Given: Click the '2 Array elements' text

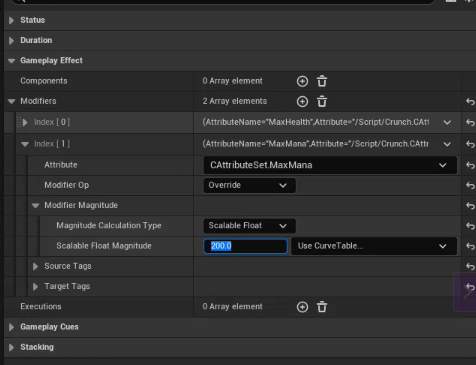Looking at the screenshot, I should (x=235, y=101).
